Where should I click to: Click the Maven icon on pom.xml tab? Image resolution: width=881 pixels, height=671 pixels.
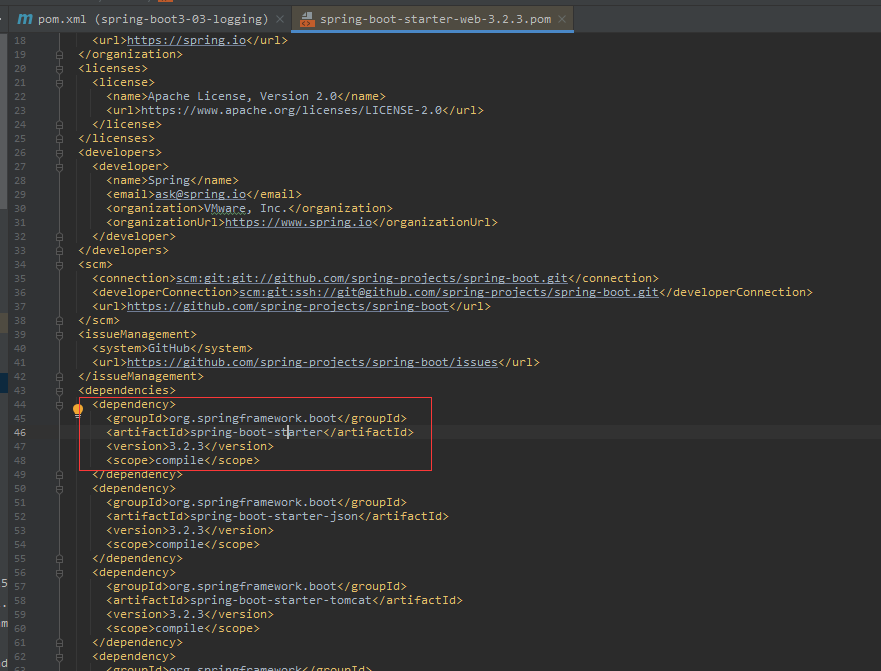coord(25,19)
